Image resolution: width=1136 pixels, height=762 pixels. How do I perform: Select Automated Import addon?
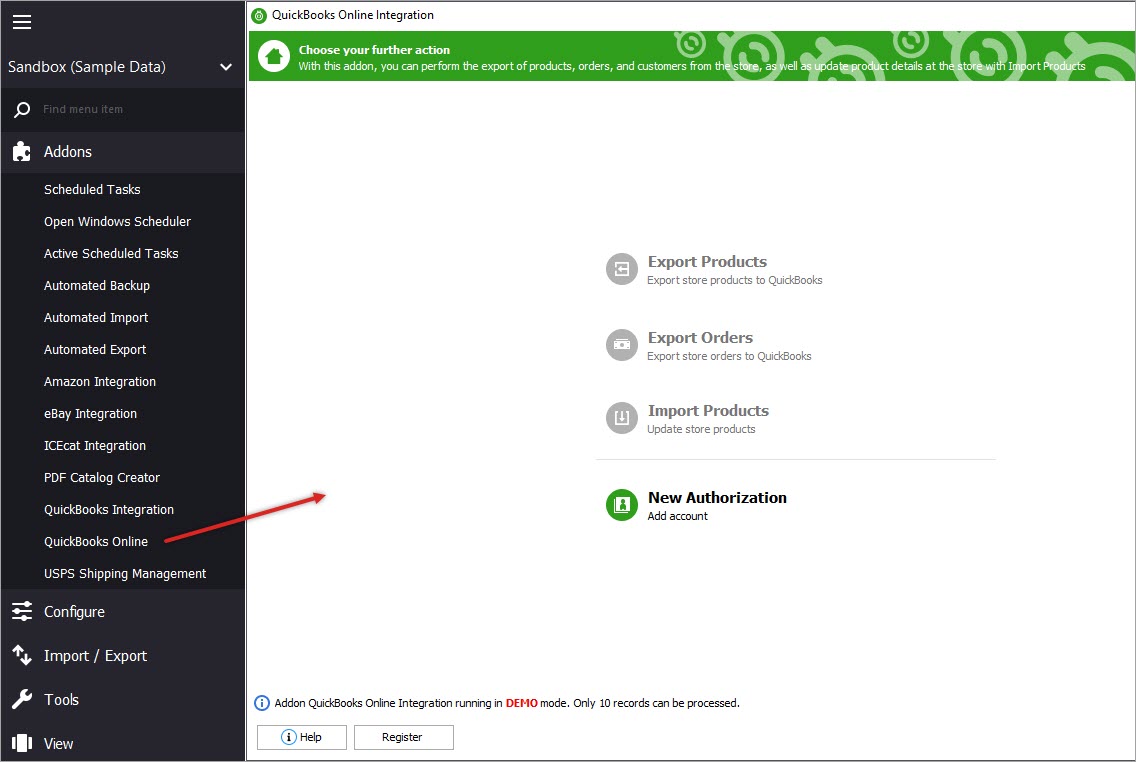(96, 317)
